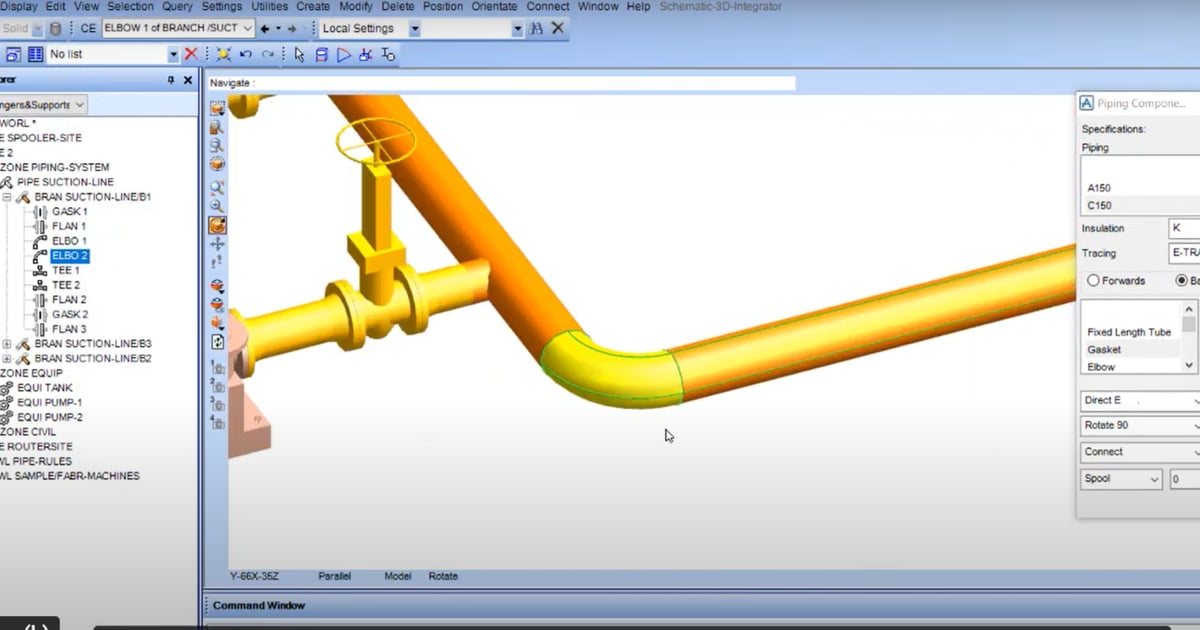Click the saved view 1 camera icon
The width and height of the screenshot is (1200, 630).
(218, 369)
